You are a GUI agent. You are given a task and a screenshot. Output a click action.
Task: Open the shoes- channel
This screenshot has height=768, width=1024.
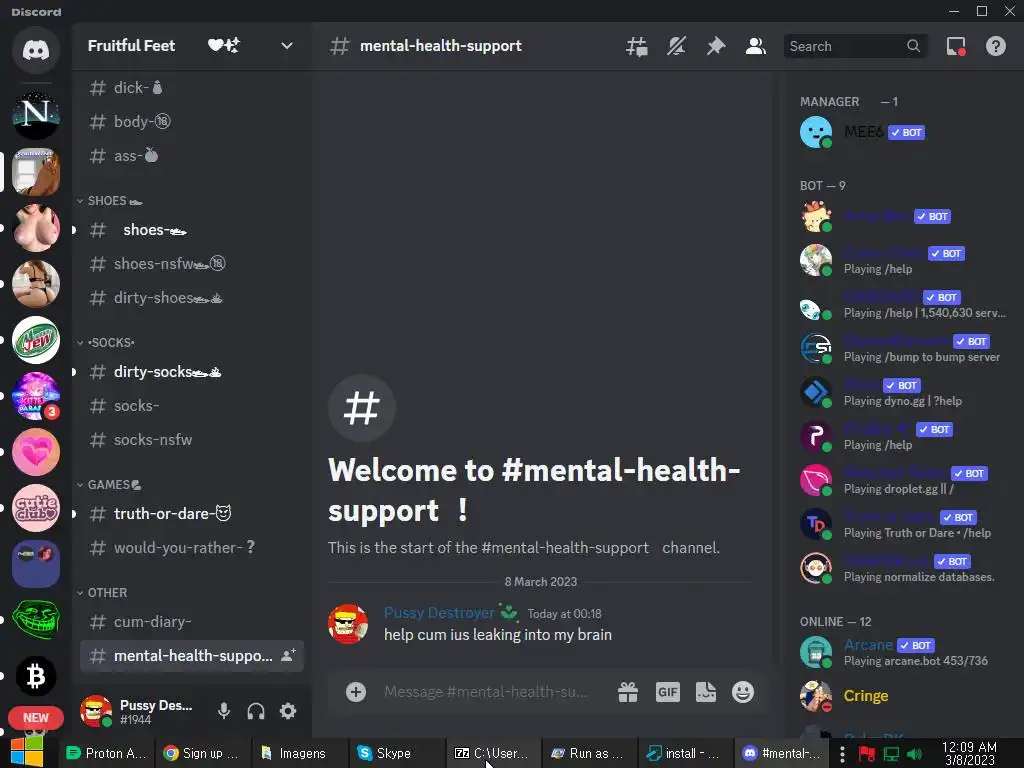pyautogui.click(x=192, y=230)
